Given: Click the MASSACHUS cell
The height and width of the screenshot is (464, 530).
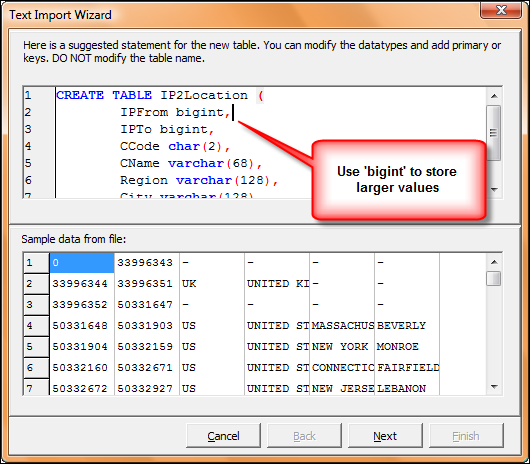Looking at the screenshot, I should point(342,325).
